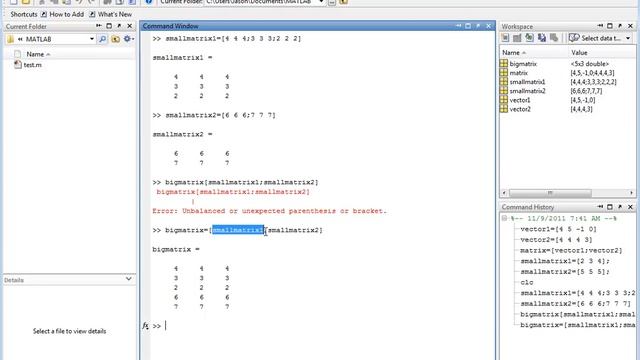Open the Current Folder actions gear
Image resolution: width=640 pixels, height=360 pixels.
(x=128, y=39)
